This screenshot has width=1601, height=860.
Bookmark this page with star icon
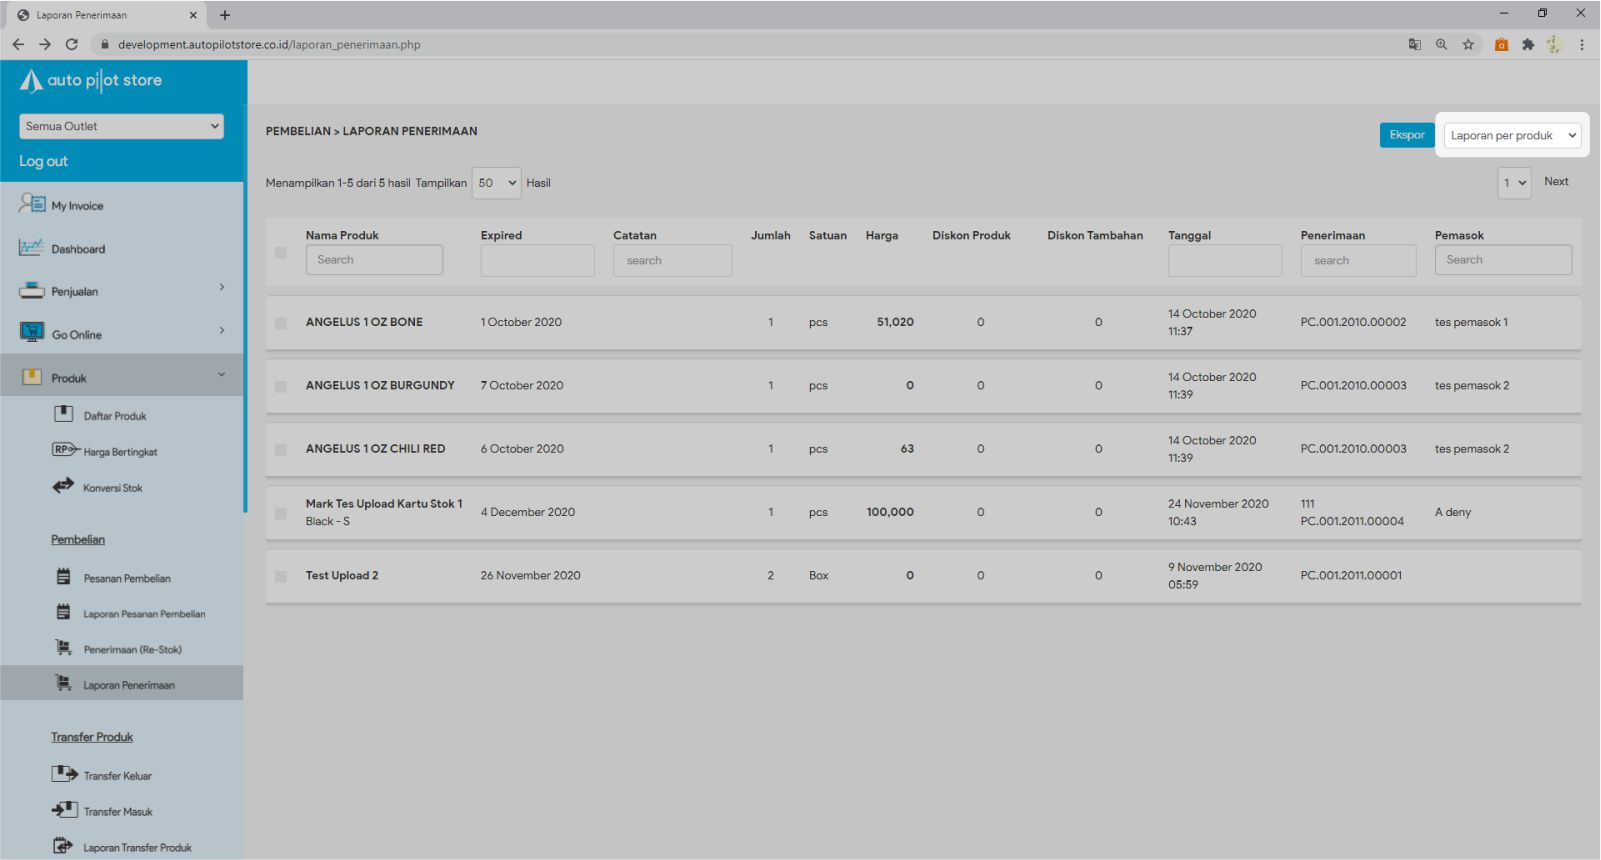[x=1468, y=44]
